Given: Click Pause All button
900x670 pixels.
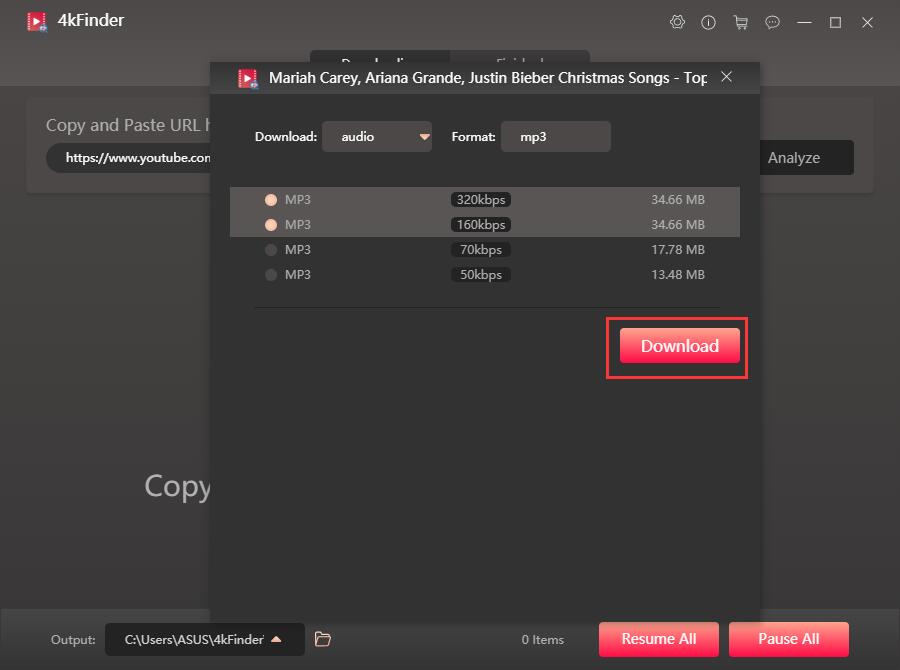Looking at the screenshot, I should pos(789,639).
